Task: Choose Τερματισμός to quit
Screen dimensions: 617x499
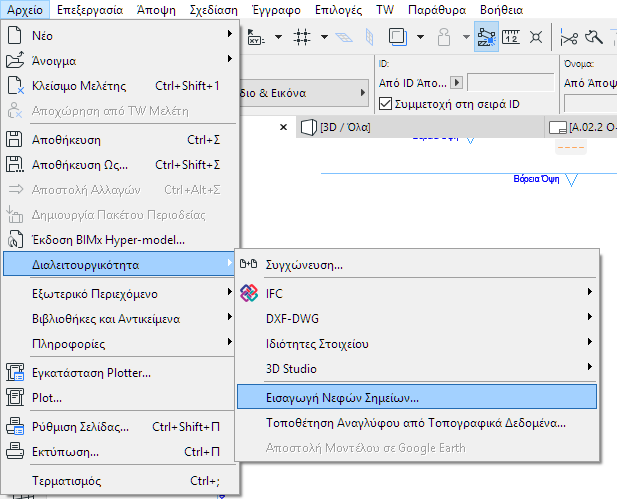Action: coord(119,481)
